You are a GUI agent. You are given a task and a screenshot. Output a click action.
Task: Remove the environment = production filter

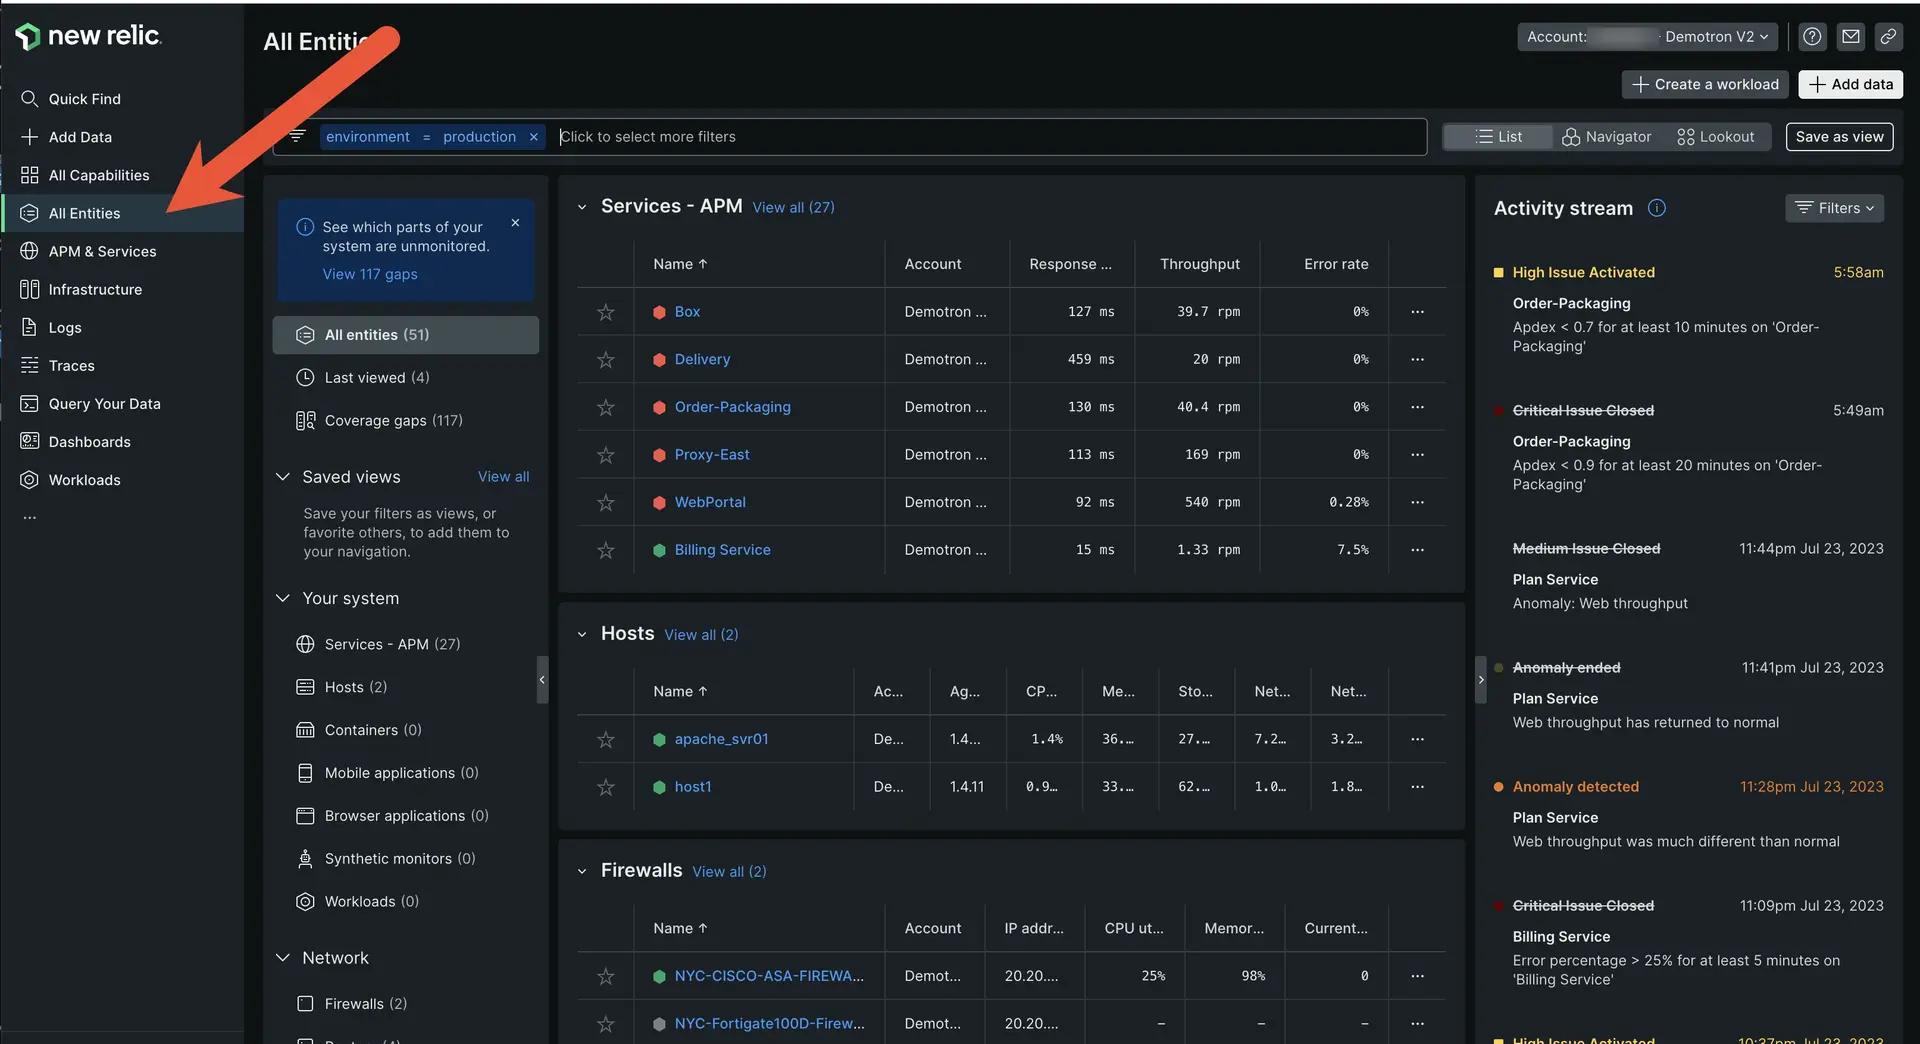point(534,137)
